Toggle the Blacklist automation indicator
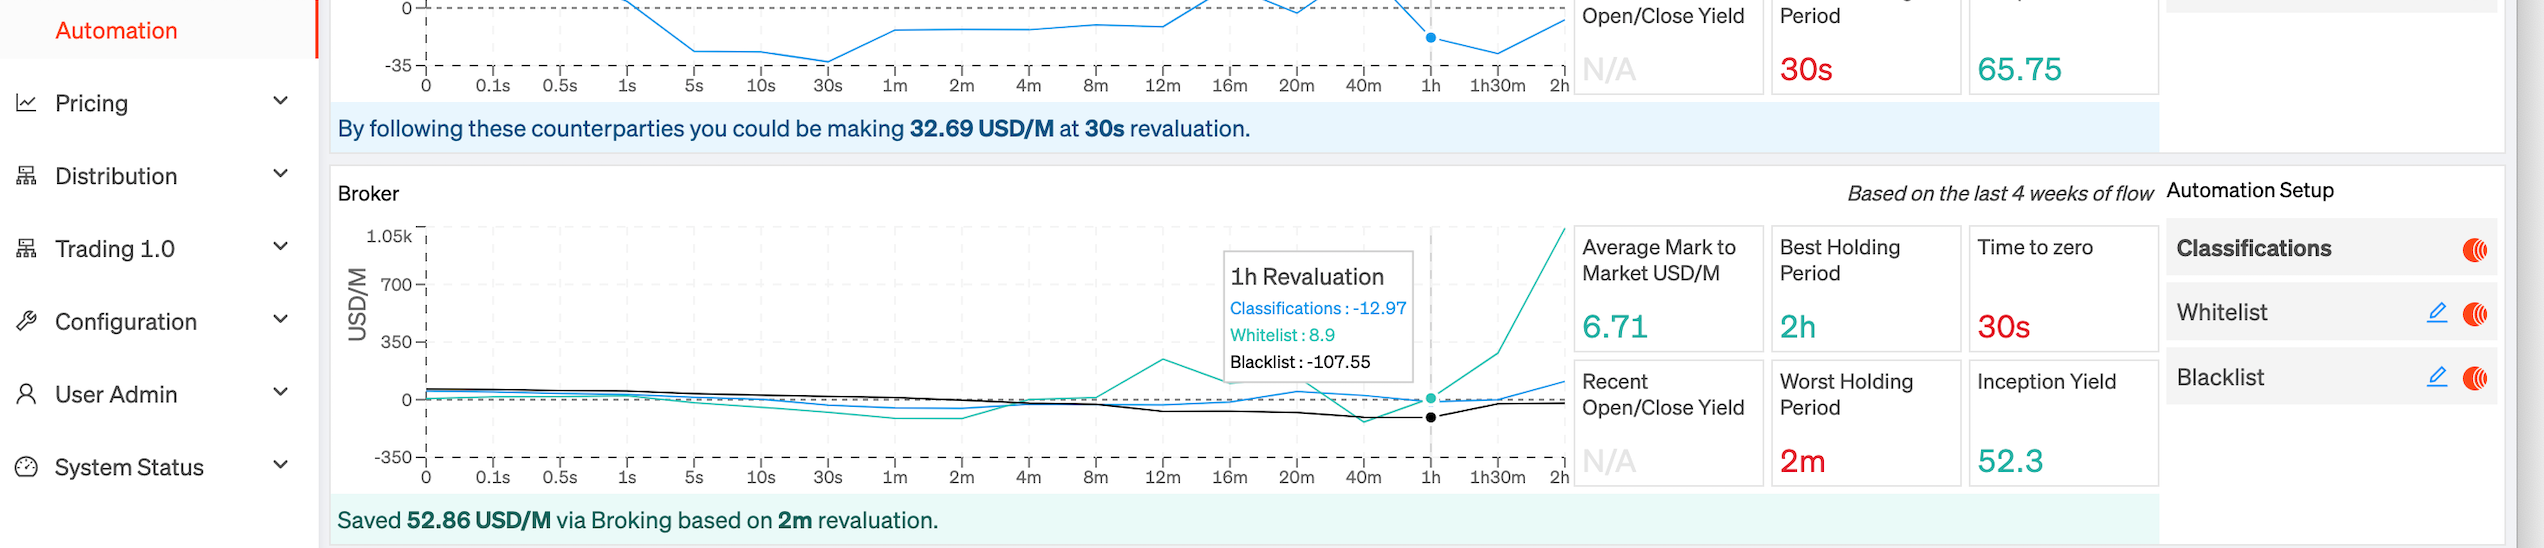2544x548 pixels. tap(2475, 378)
